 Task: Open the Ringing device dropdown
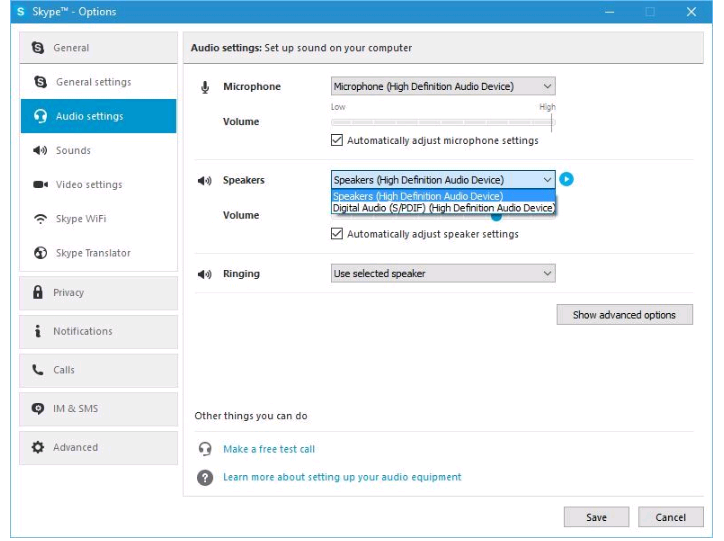tap(443, 273)
